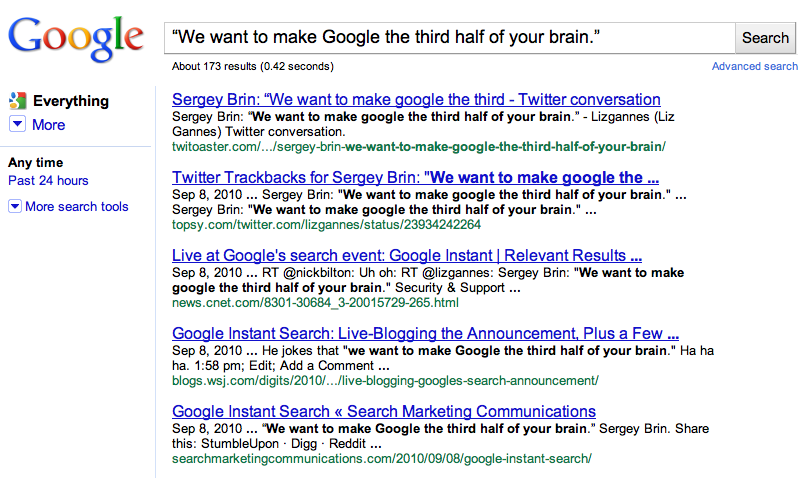The width and height of the screenshot is (804, 478).
Task: Open the Live-Blogging the Announcement result
Action: pyautogui.click(x=425, y=334)
